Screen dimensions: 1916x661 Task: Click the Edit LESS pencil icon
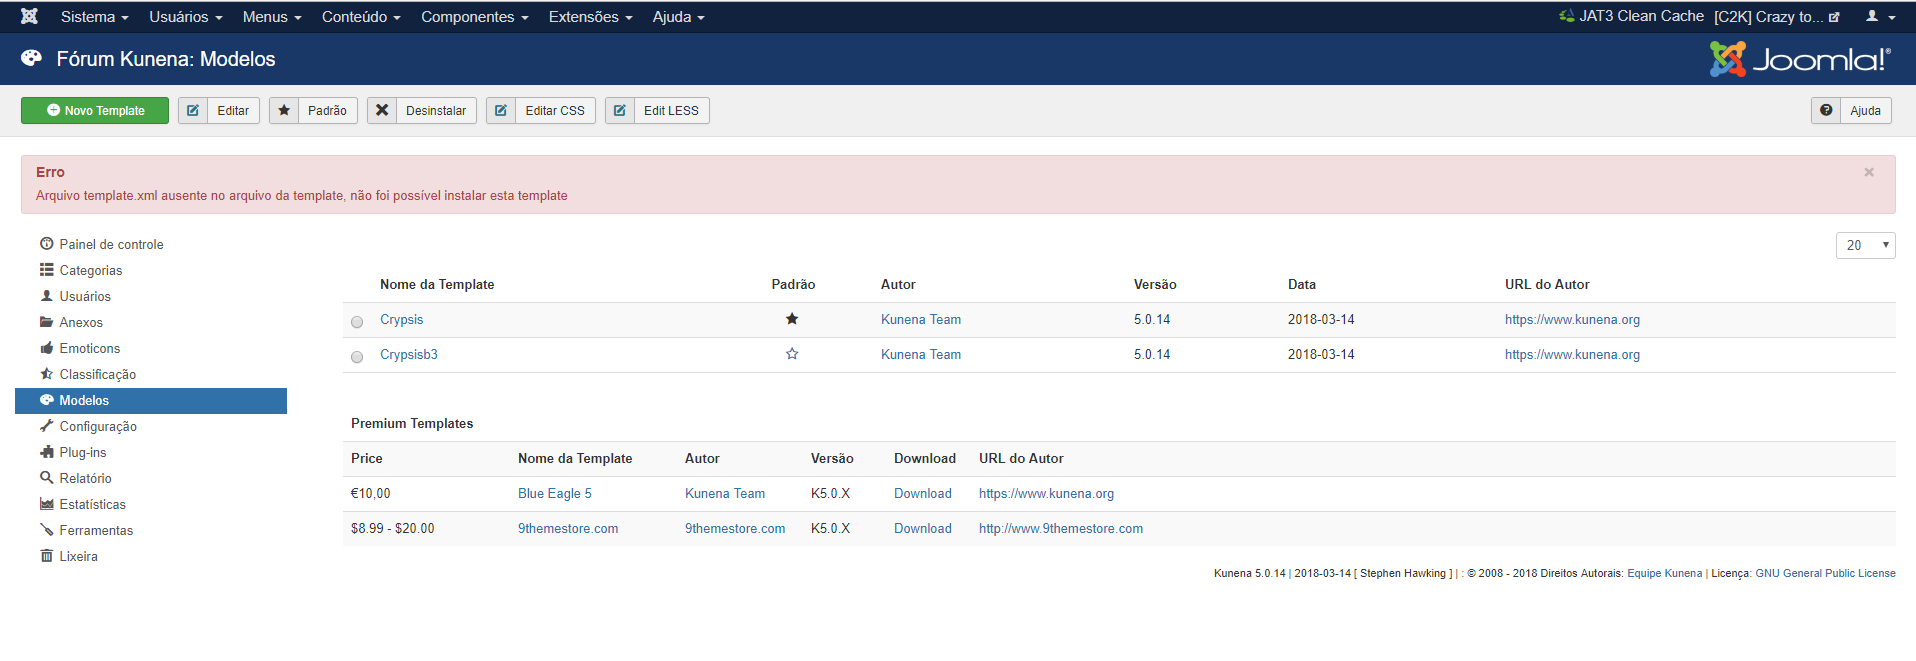tap(620, 111)
